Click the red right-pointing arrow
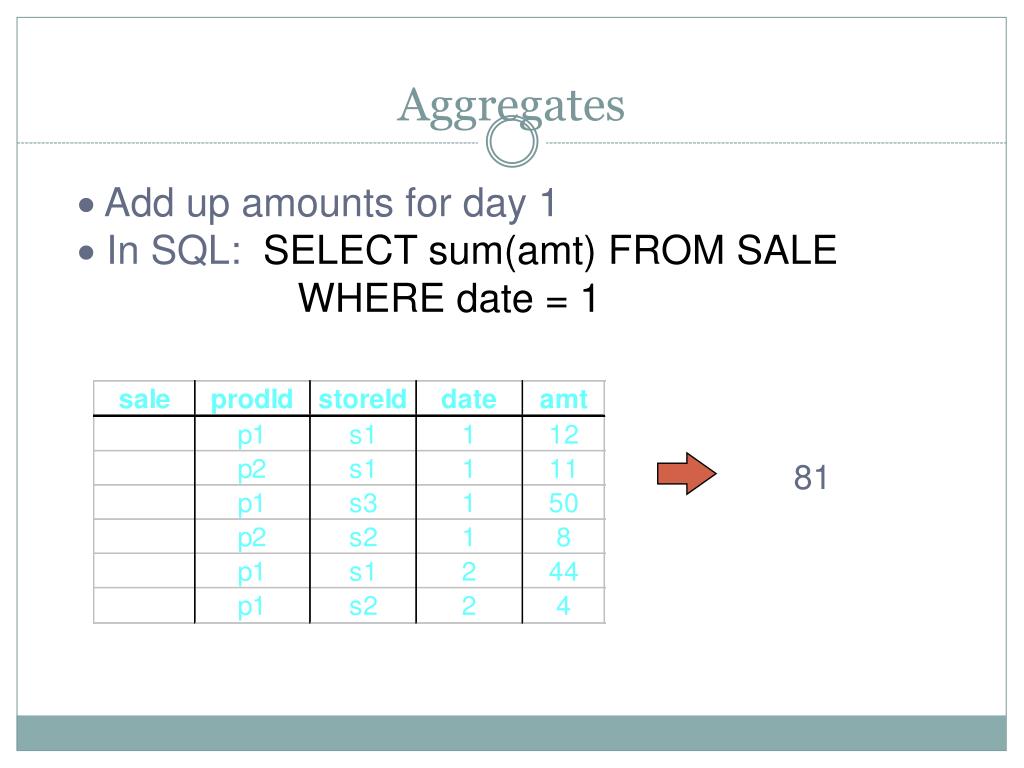1024x768 pixels. point(686,473)
